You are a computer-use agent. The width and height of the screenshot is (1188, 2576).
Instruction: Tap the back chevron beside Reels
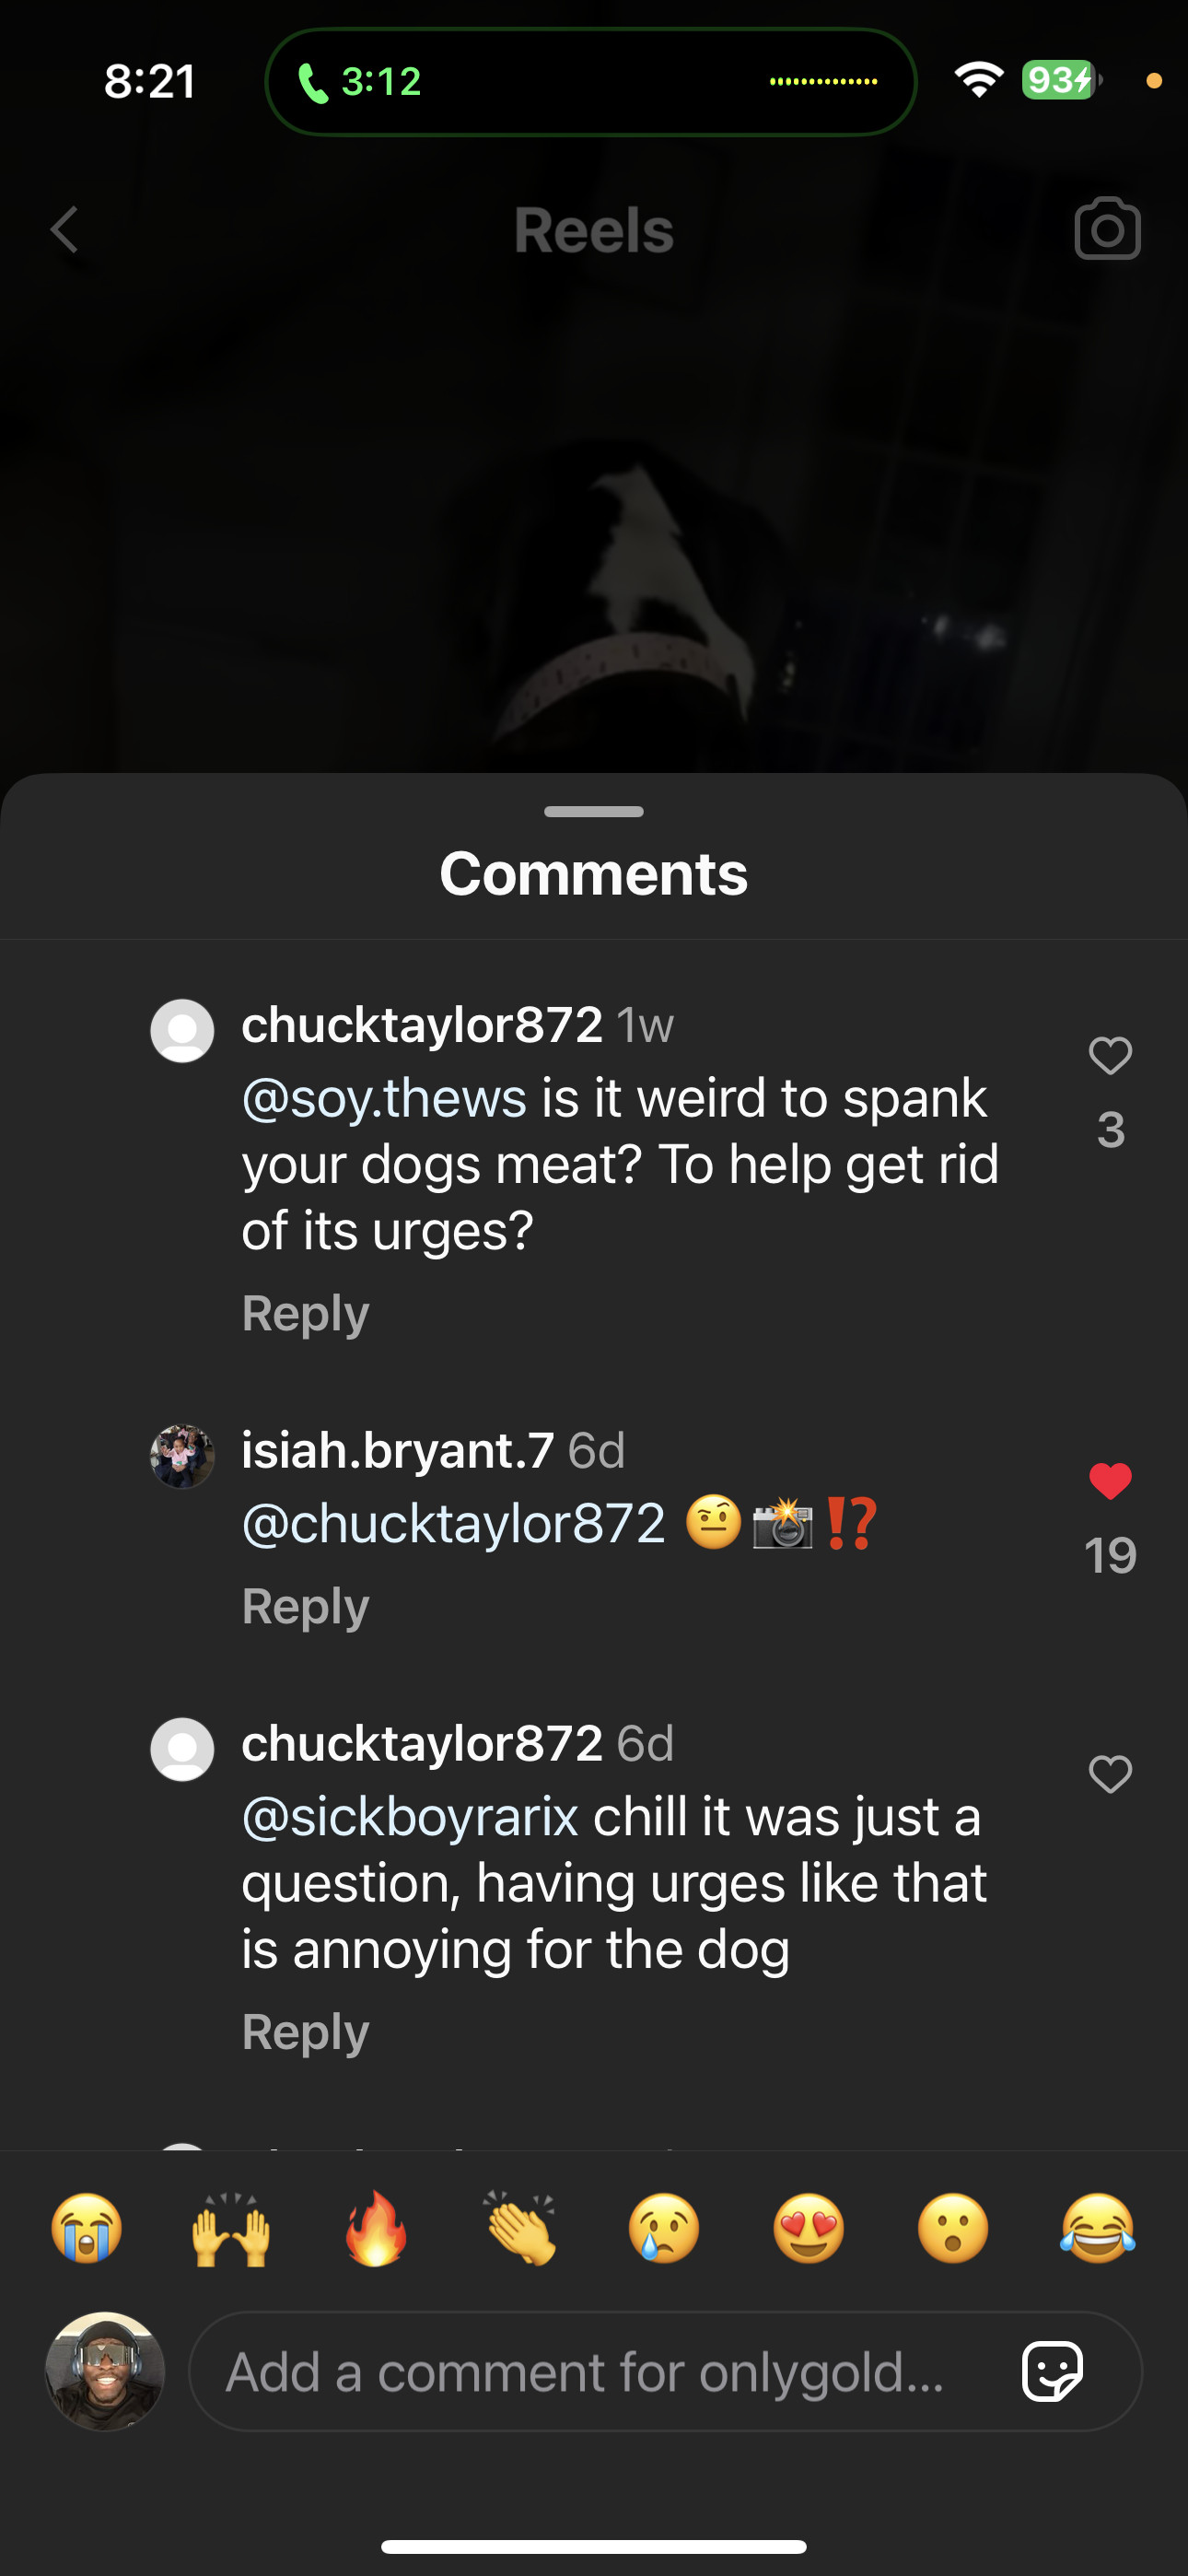[x=65, y=230]
